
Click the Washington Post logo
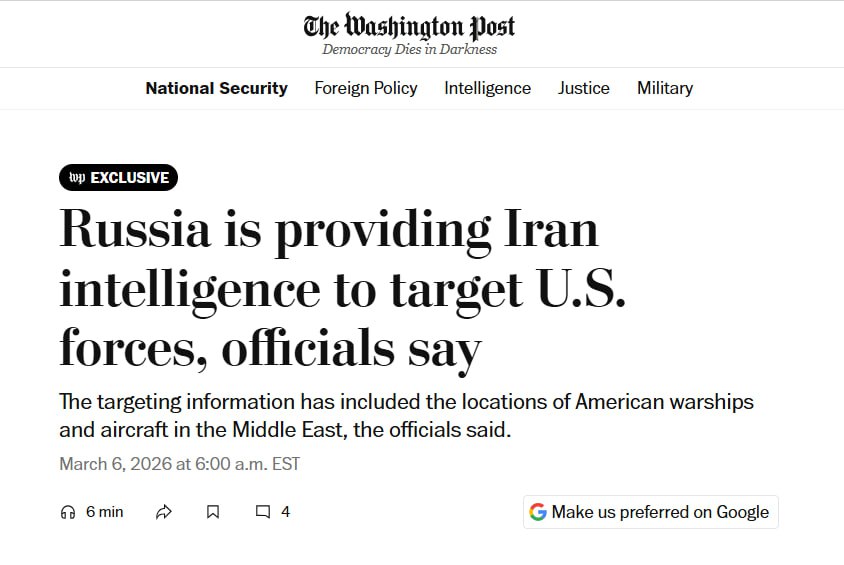[x=410, y=25]
